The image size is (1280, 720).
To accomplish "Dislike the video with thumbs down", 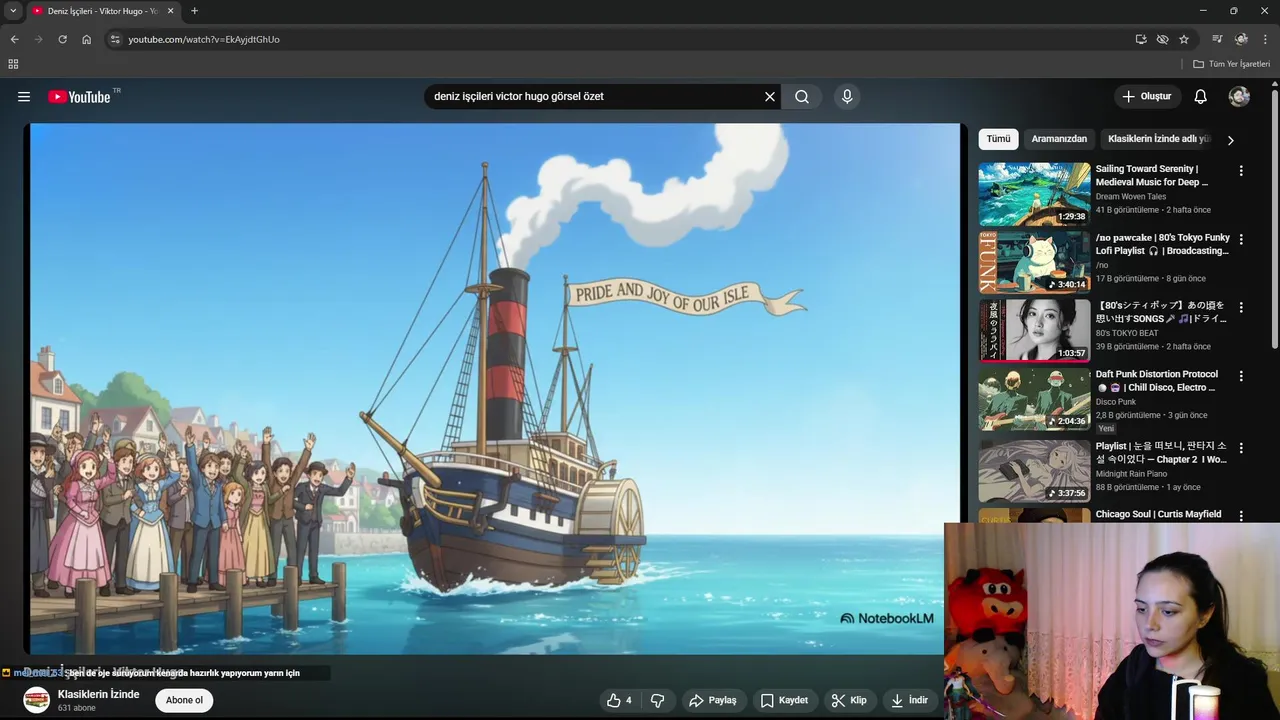I will click(658, 700).
